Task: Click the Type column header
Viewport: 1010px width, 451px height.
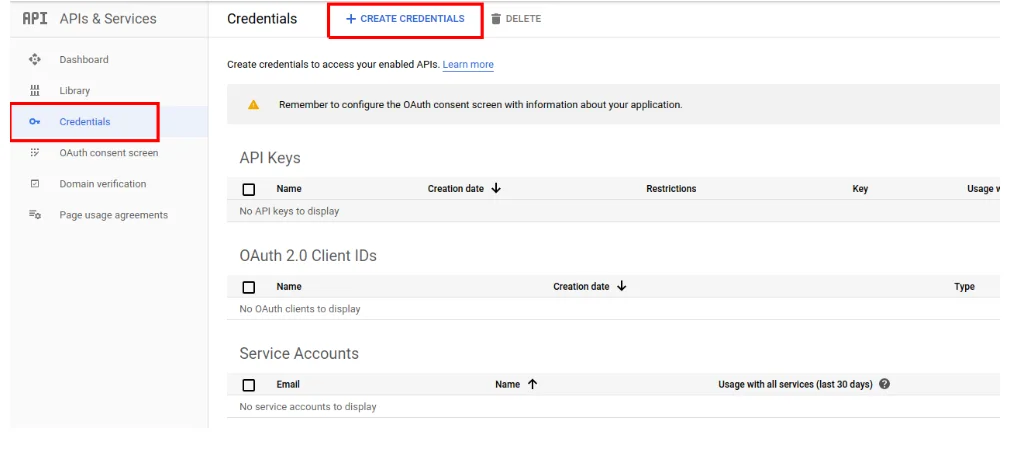Action: [x=964, y=287]
